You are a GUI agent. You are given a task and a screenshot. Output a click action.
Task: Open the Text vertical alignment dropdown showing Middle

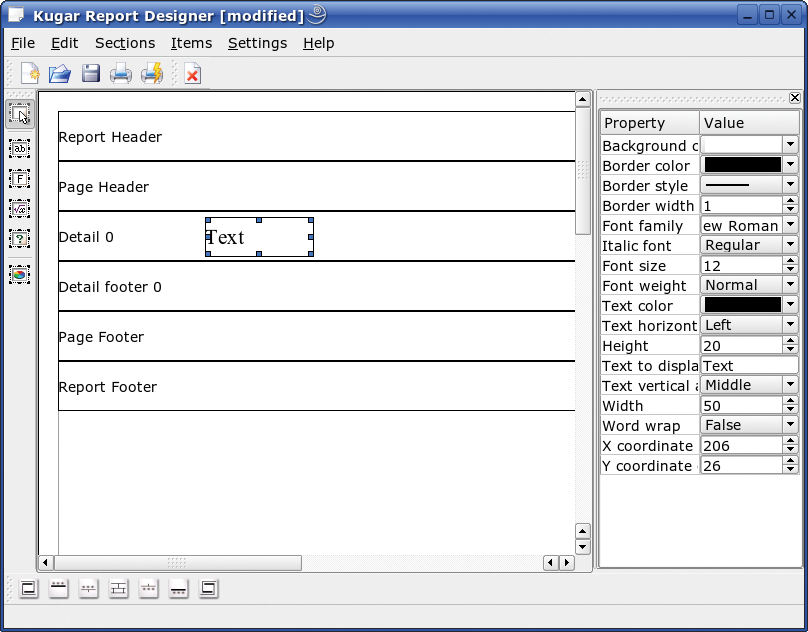pos(750,385)
